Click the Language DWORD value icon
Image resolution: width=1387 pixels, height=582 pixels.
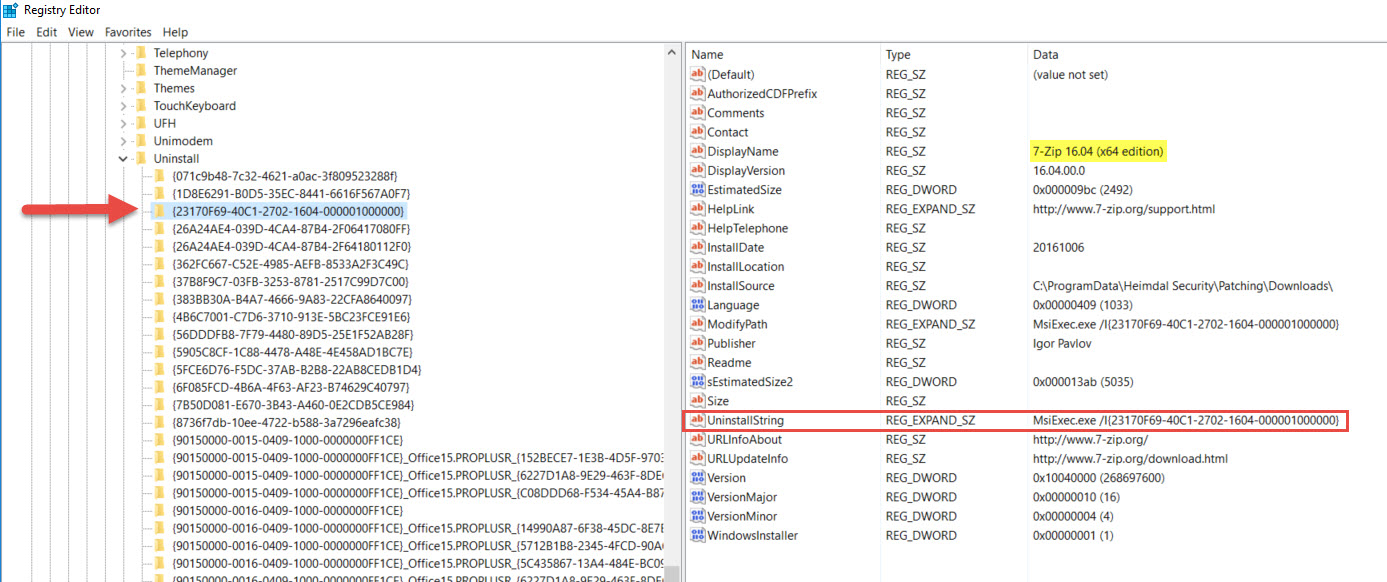click(x=698, y=305)
